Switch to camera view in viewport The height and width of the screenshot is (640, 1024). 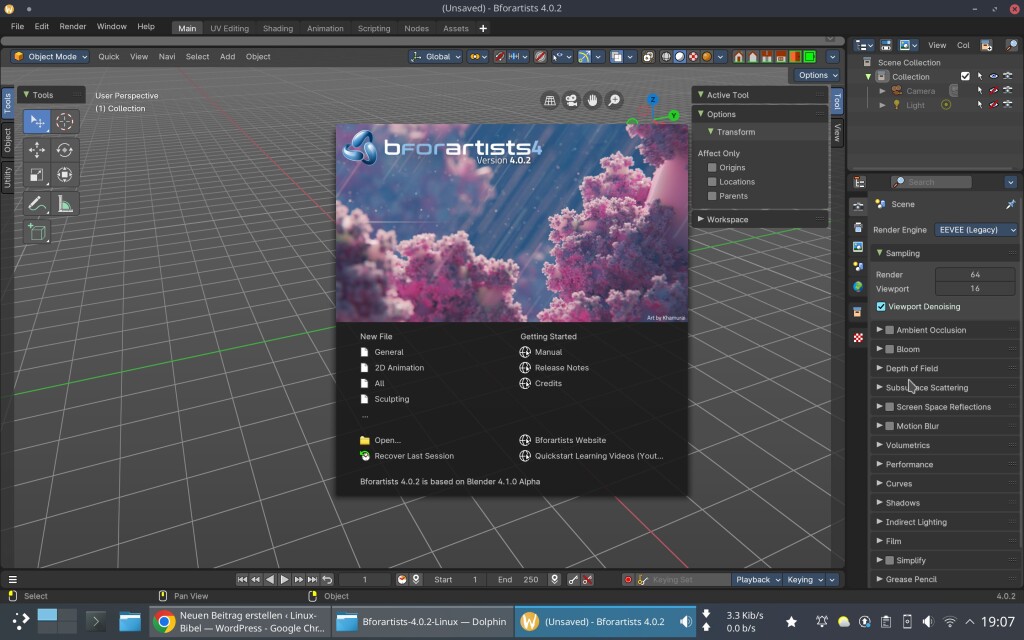(571, 100)
